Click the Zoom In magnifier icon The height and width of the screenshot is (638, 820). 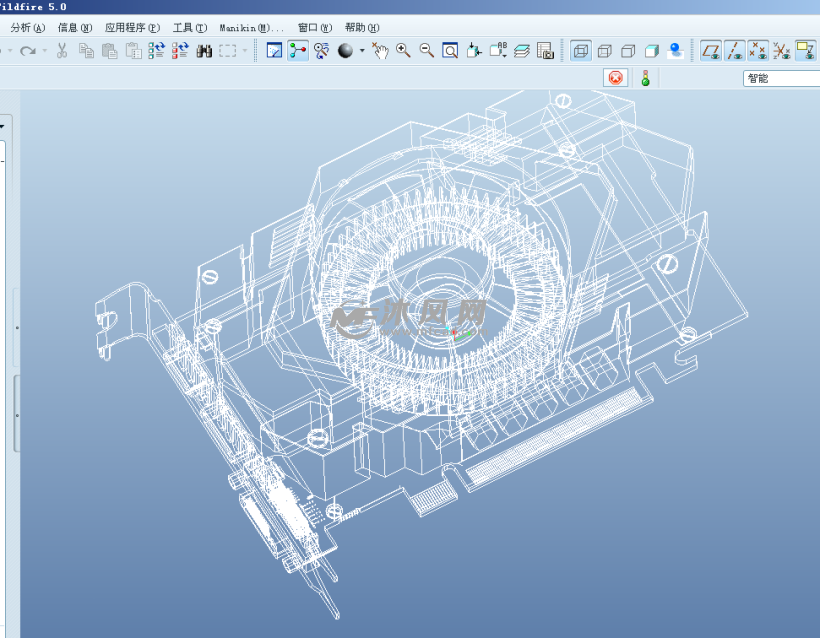(403, 50)
